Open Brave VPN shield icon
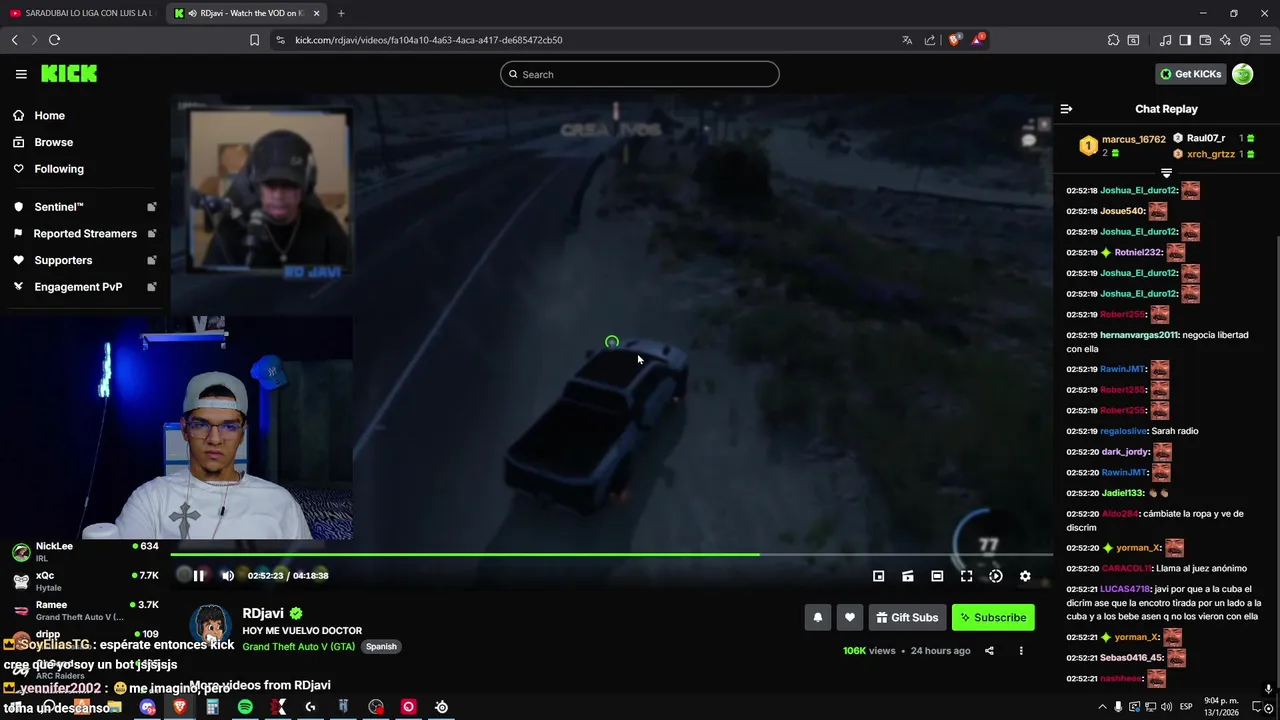1280x720 pixels. [1245, 40]
